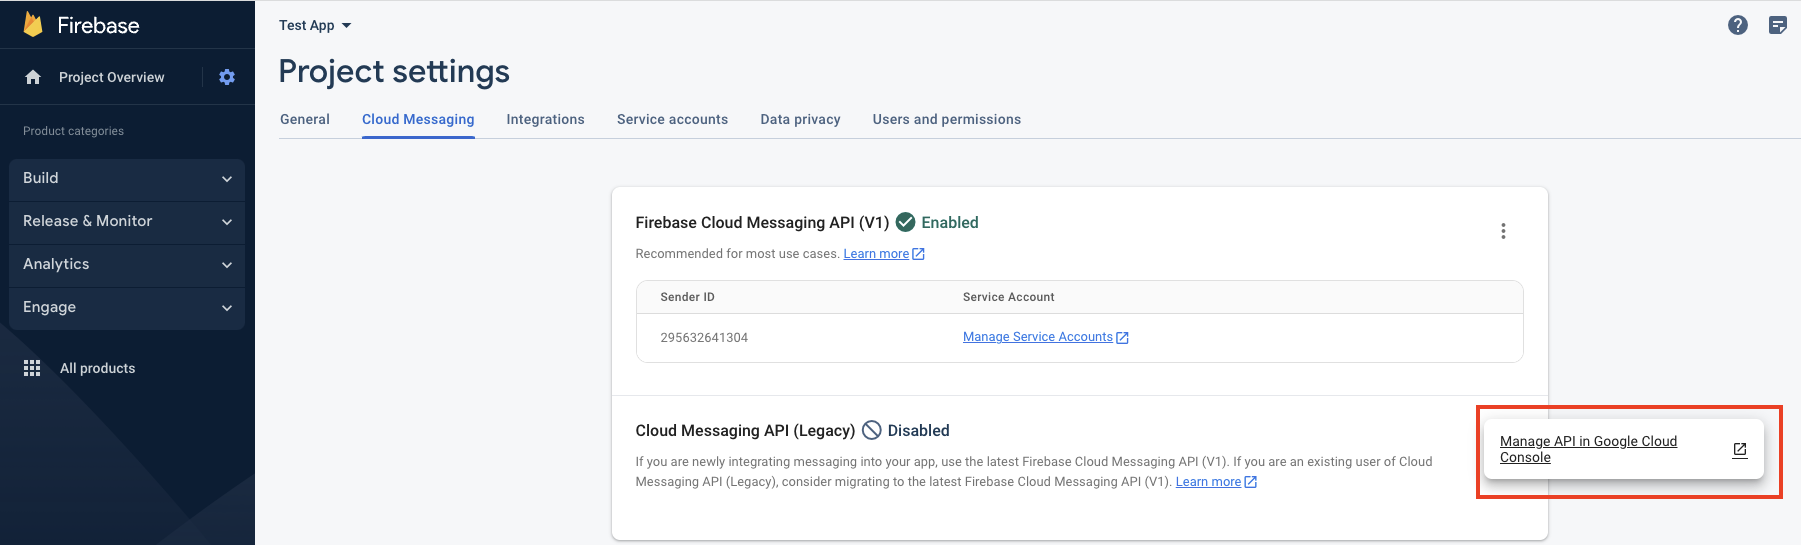Open the release notes feedback icon

[1778, 25]
